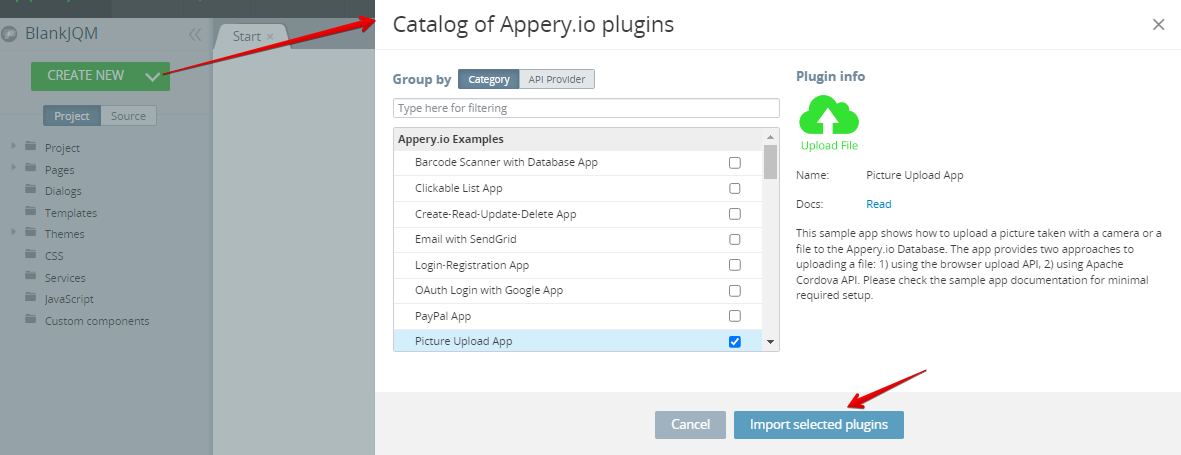Image resolution: width=1181 pixels, height=455 pixels.
Task: Group plugins by Category
Action: point(488,79)
